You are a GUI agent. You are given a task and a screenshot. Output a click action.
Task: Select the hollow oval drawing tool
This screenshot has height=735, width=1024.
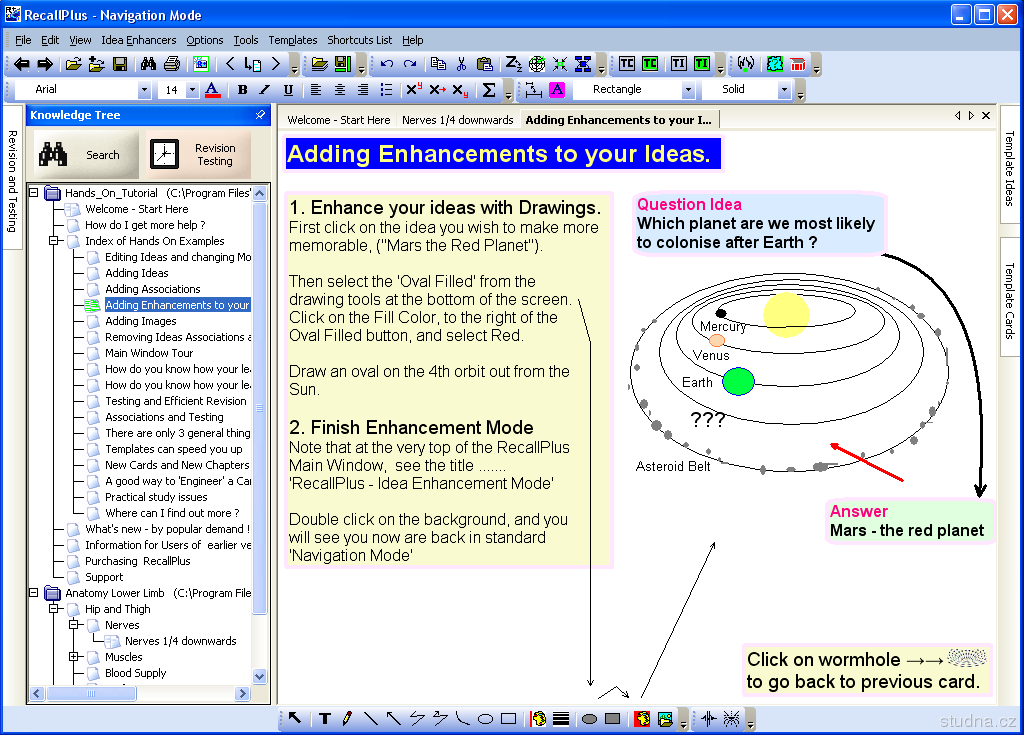tap(485, 719)
